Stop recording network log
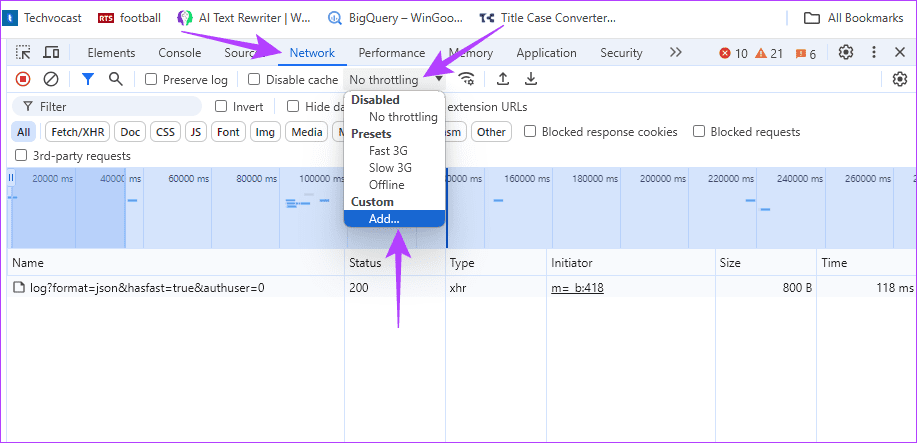Viewport: 917px width, 443px height. click(x=23, y=79)
